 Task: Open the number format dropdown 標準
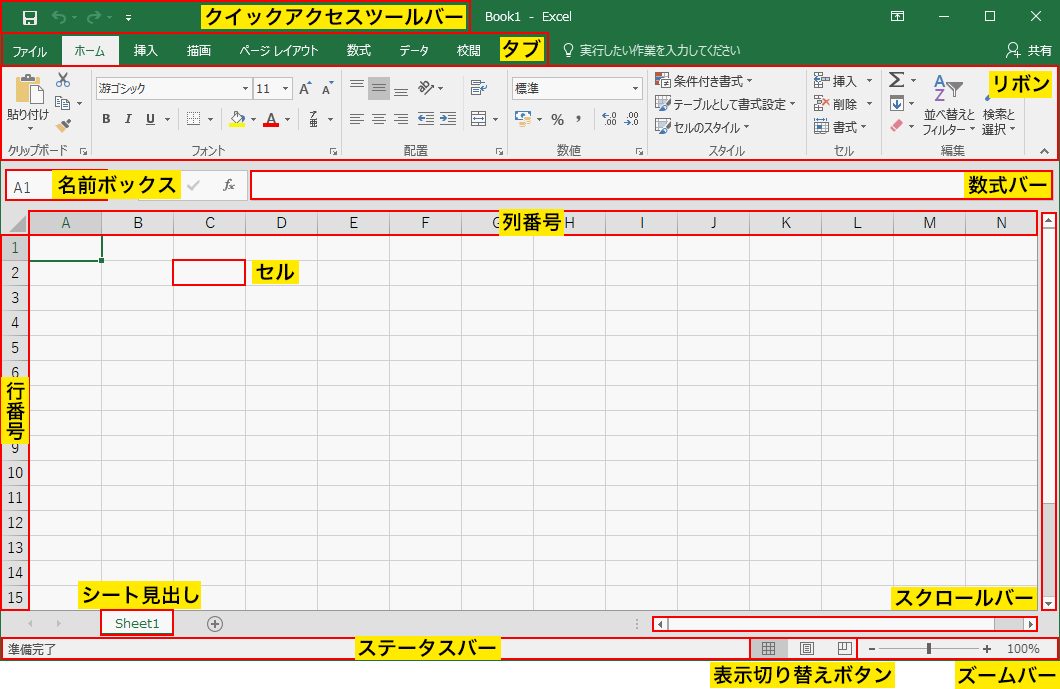pyautogui.click(x=577, y=89)
